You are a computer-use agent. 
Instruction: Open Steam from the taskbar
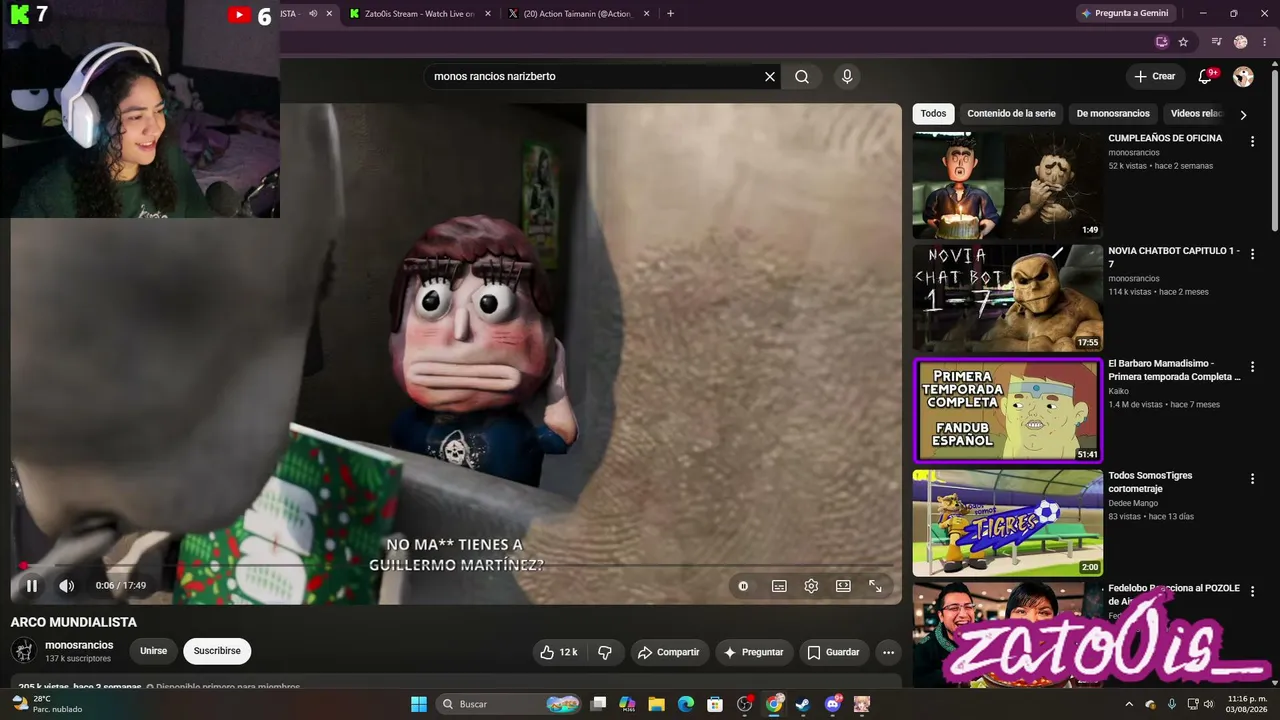pos(802,704)
